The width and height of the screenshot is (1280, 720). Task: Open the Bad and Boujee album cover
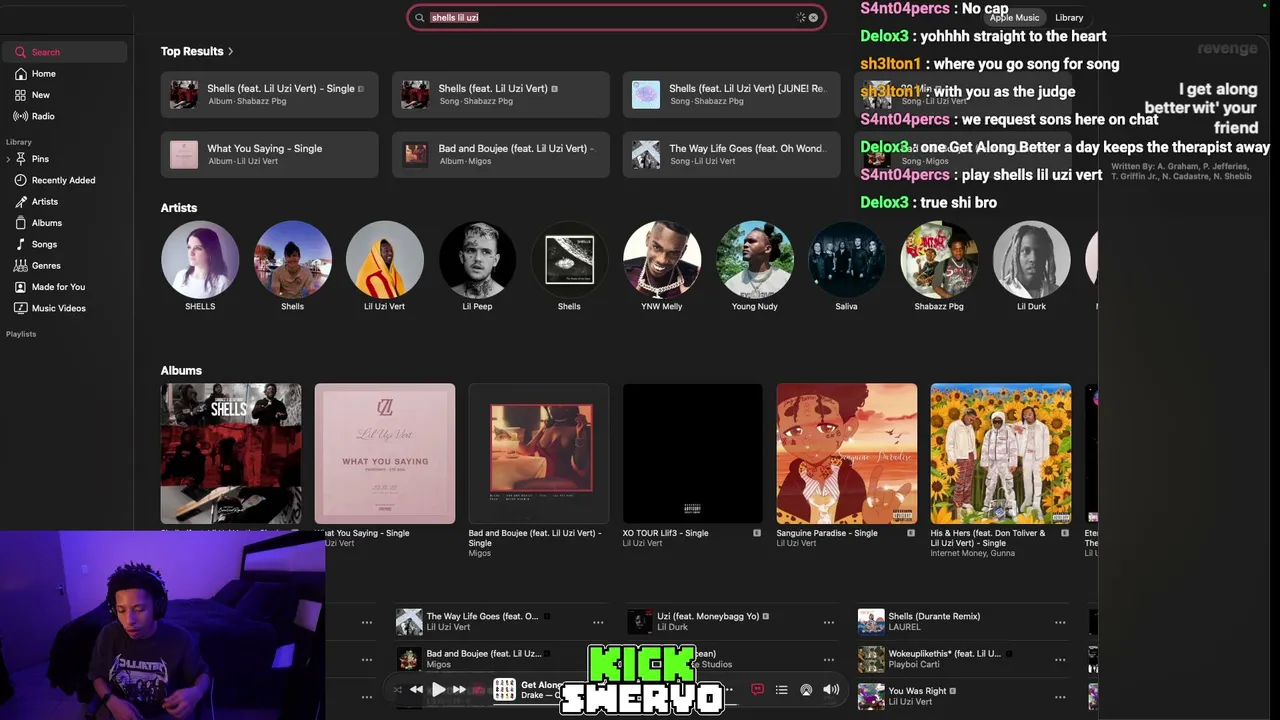tap(539, 454)
